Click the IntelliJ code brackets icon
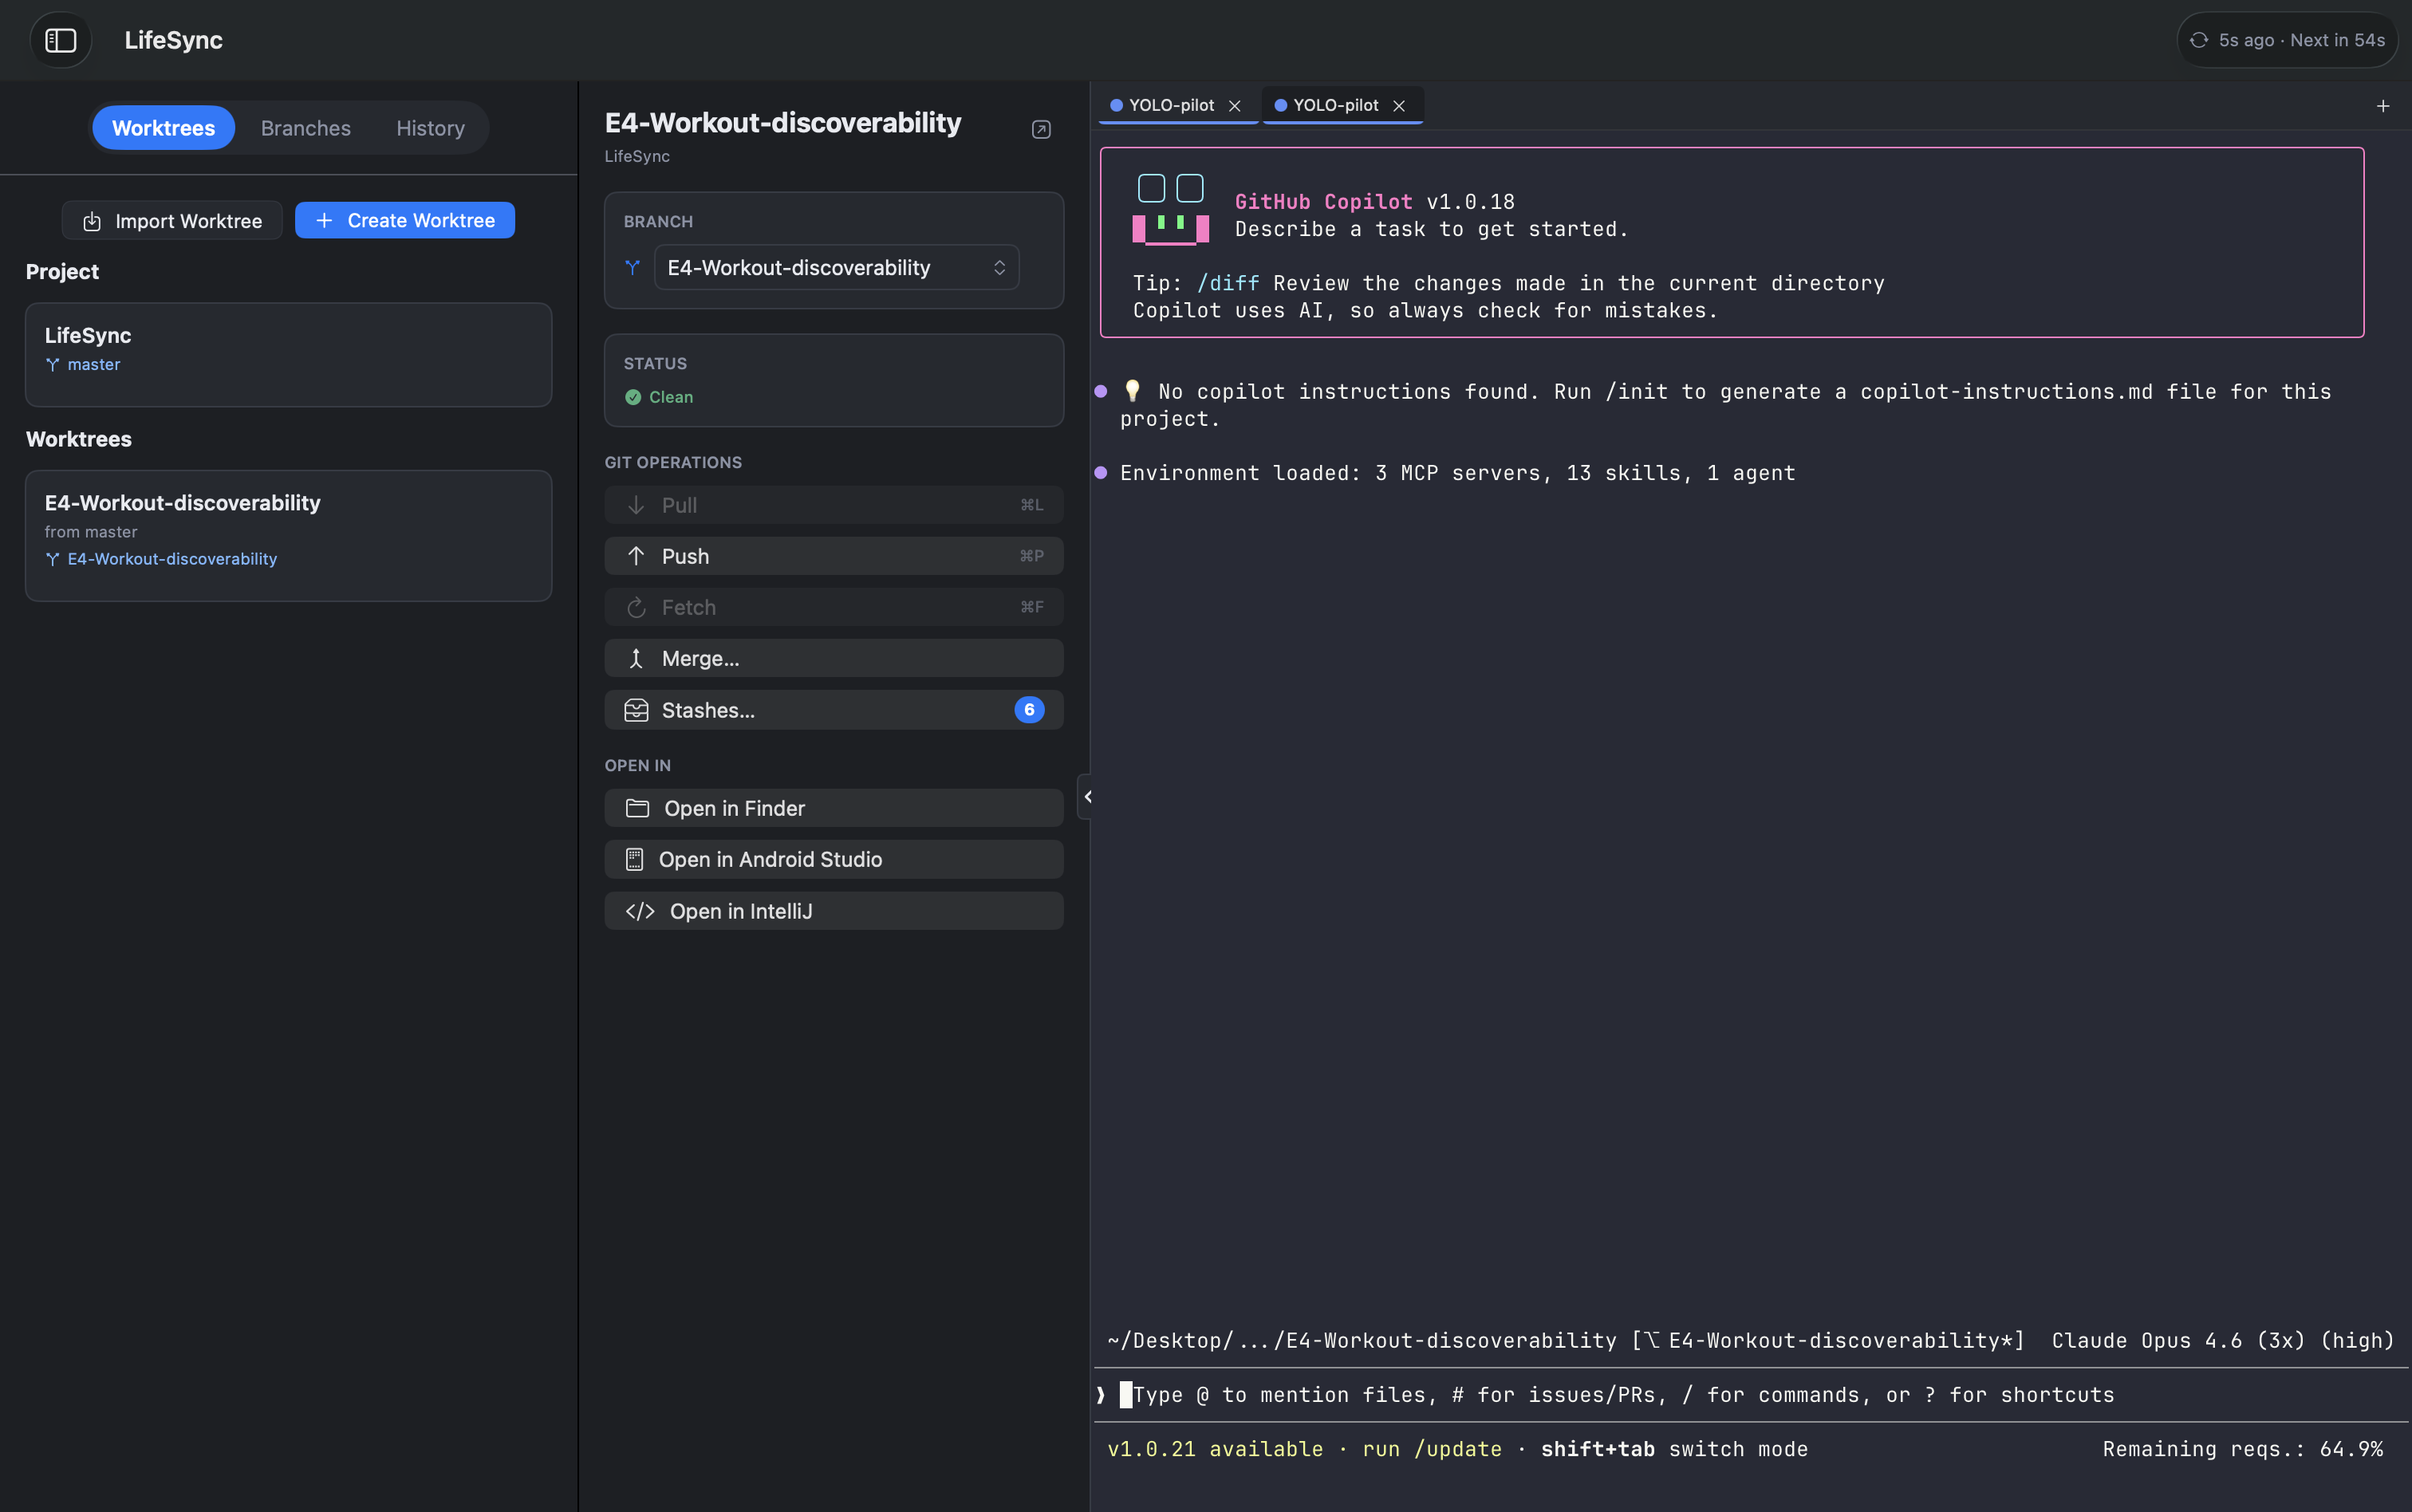This screenshot has width=2412, height=1512. click(x=640, y=911)
